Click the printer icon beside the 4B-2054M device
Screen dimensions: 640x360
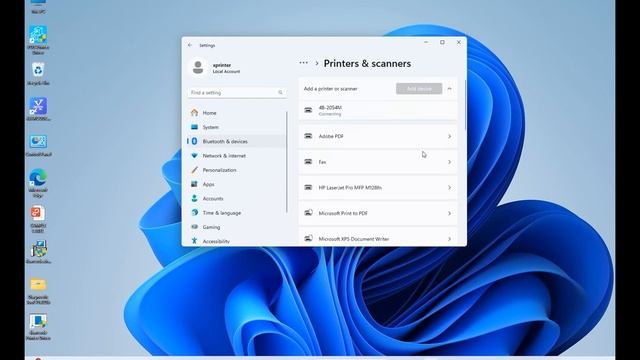click(308, 110)
